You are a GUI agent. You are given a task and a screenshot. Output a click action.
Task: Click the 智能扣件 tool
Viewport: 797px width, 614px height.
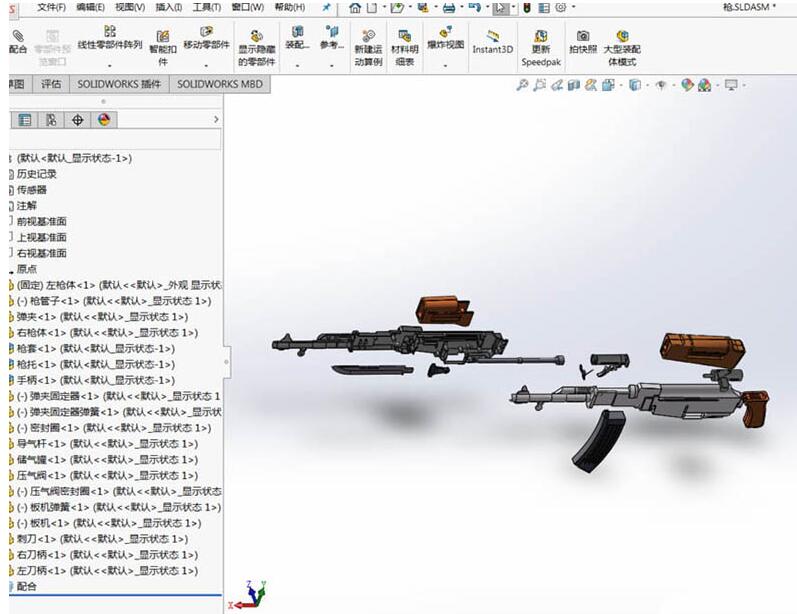(x=163, y=48)
